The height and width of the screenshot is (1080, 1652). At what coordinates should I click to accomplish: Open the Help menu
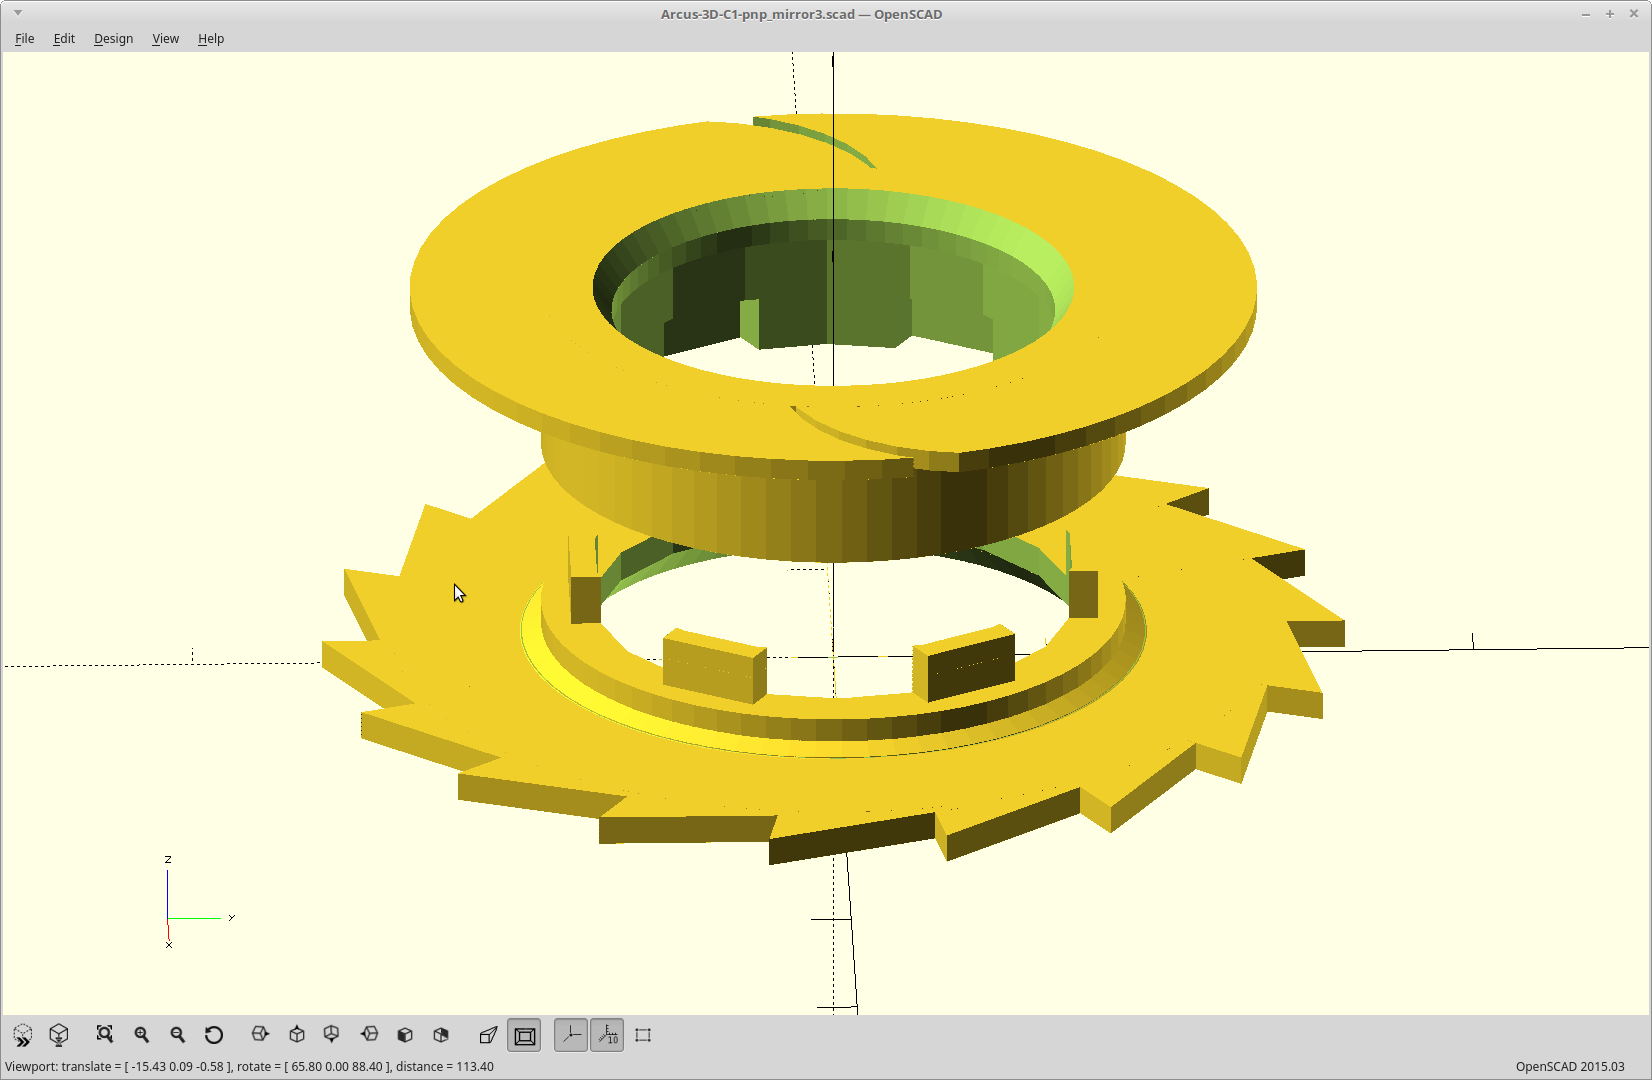(211, 38)
